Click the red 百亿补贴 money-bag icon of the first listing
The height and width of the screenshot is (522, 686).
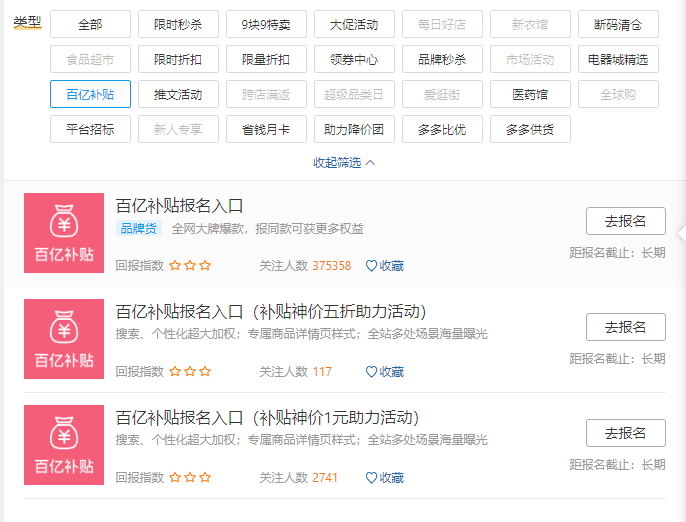coord(64,232)
